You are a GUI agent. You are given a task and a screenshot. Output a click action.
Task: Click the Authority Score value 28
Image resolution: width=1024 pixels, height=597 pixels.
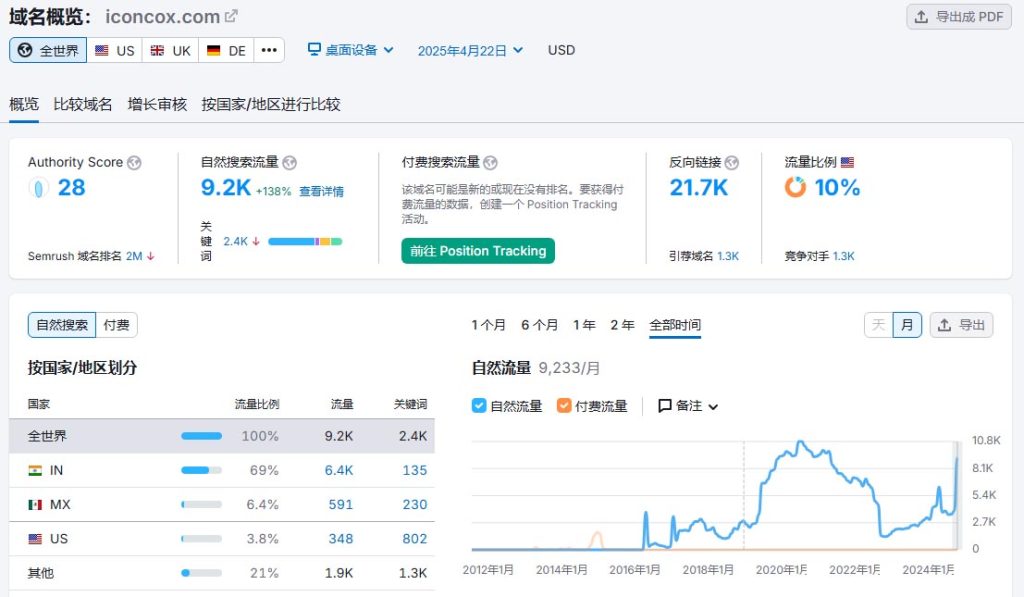point(72,188)
